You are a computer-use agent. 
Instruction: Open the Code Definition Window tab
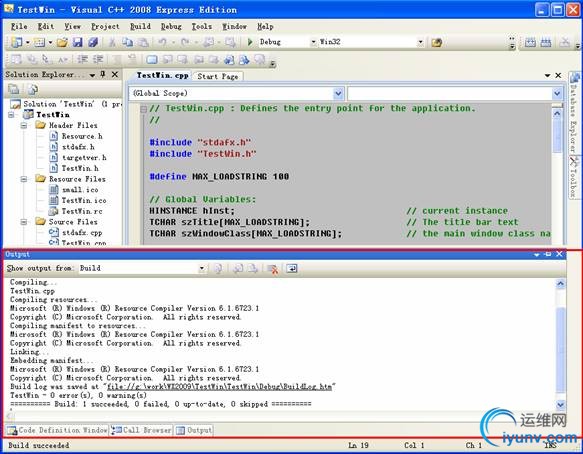[57, 430]
